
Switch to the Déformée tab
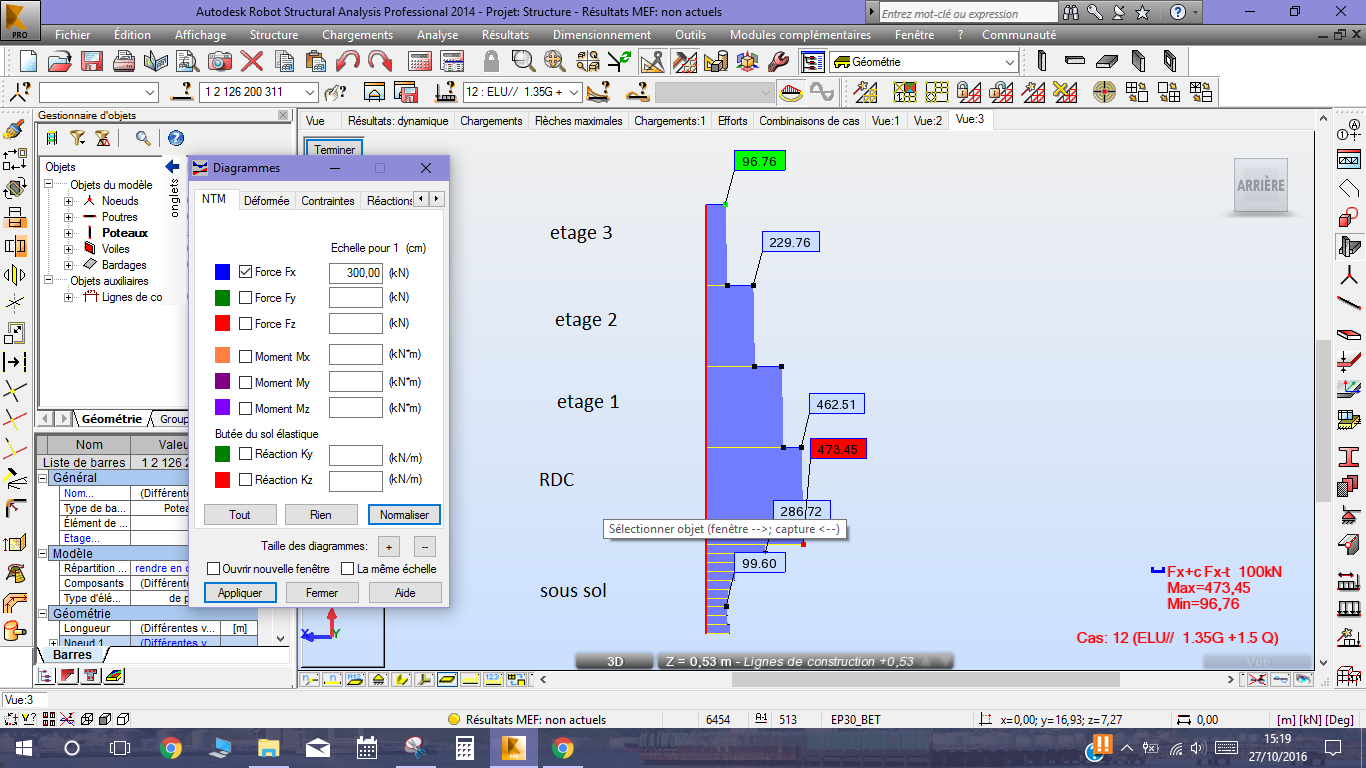tap(267, 201)
